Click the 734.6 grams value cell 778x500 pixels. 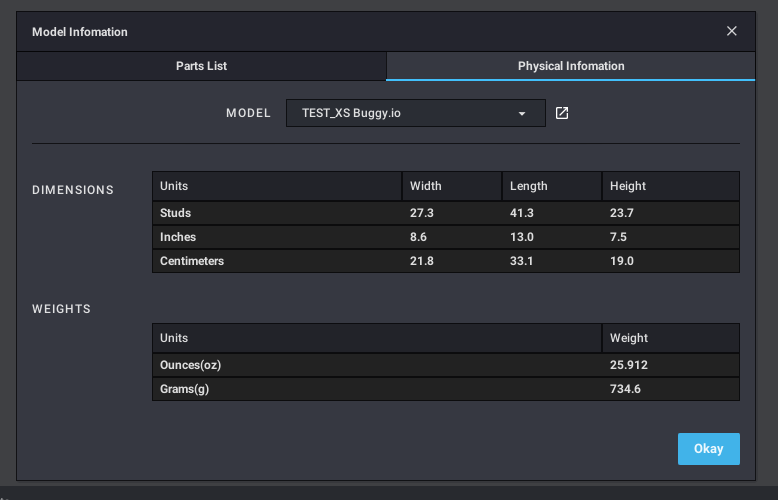click(671, 389)
